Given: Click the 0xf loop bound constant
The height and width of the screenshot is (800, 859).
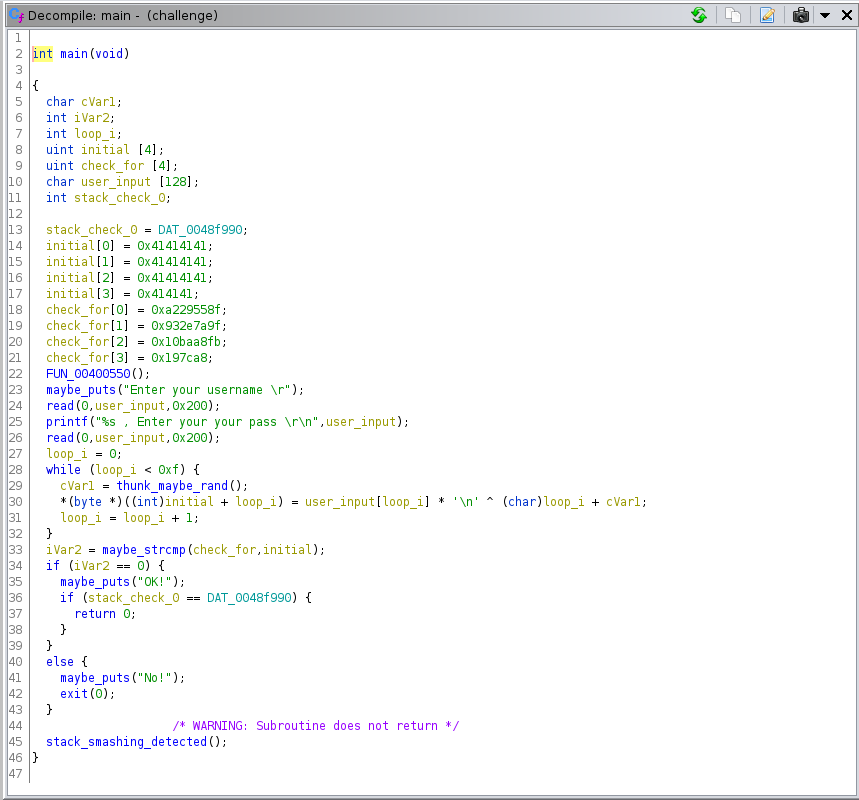Looking at the screenshot, I should tap(168, 470).
